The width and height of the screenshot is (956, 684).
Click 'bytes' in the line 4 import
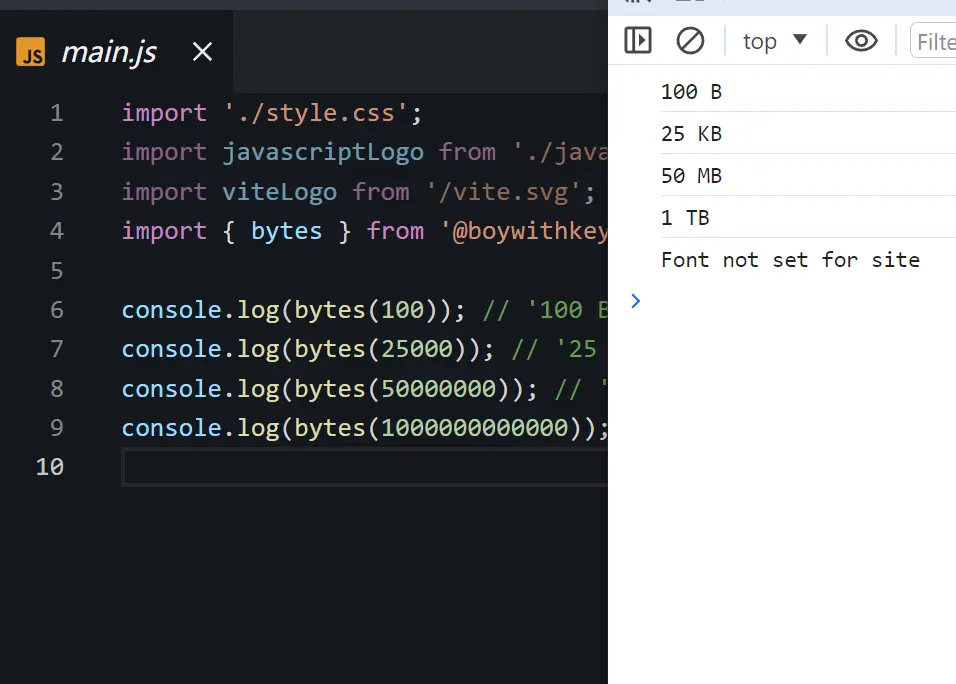(x=286, y=231)
